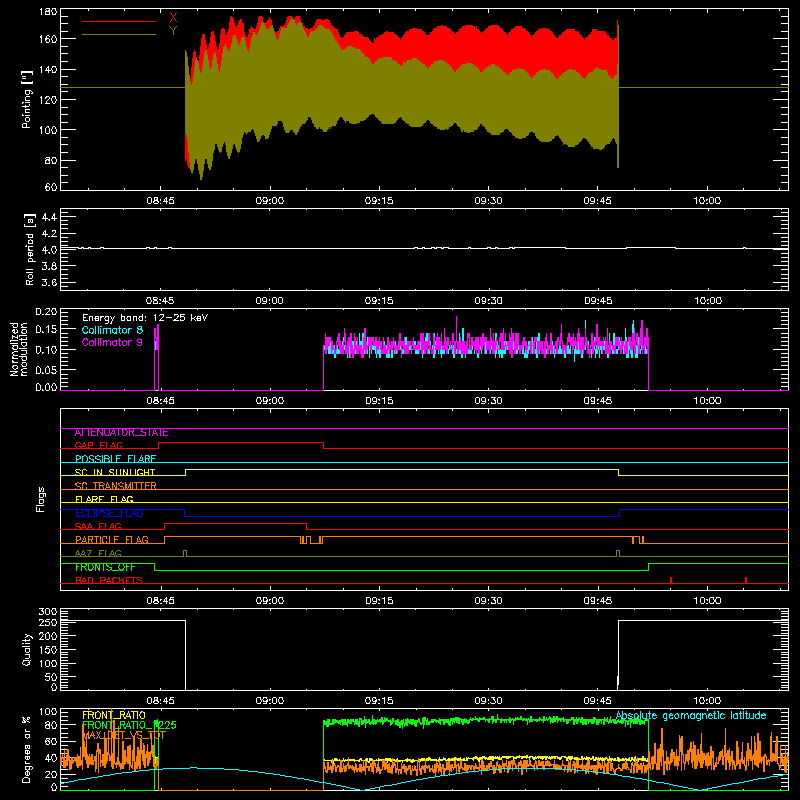Select 'Energy band: 12-25 keV' annotation
This screenshot has height=800, width=800.
pyautogui.click(x=145, y=318)
